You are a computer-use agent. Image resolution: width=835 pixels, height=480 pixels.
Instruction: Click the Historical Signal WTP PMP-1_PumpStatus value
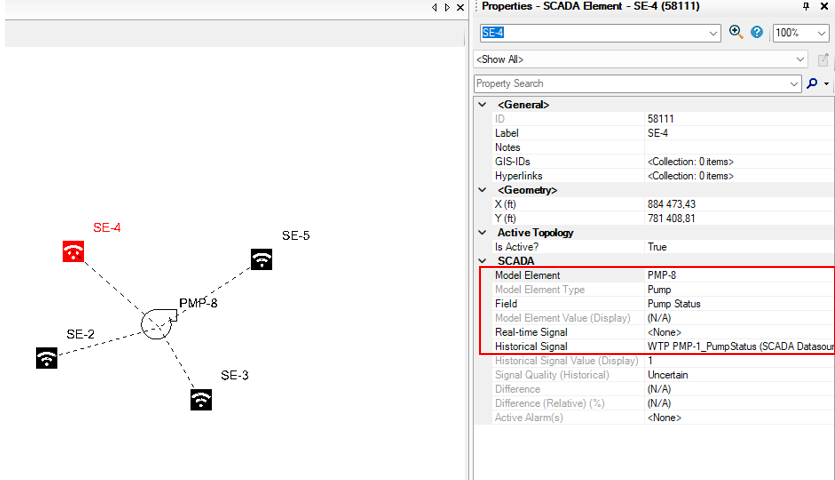point(740,346)
